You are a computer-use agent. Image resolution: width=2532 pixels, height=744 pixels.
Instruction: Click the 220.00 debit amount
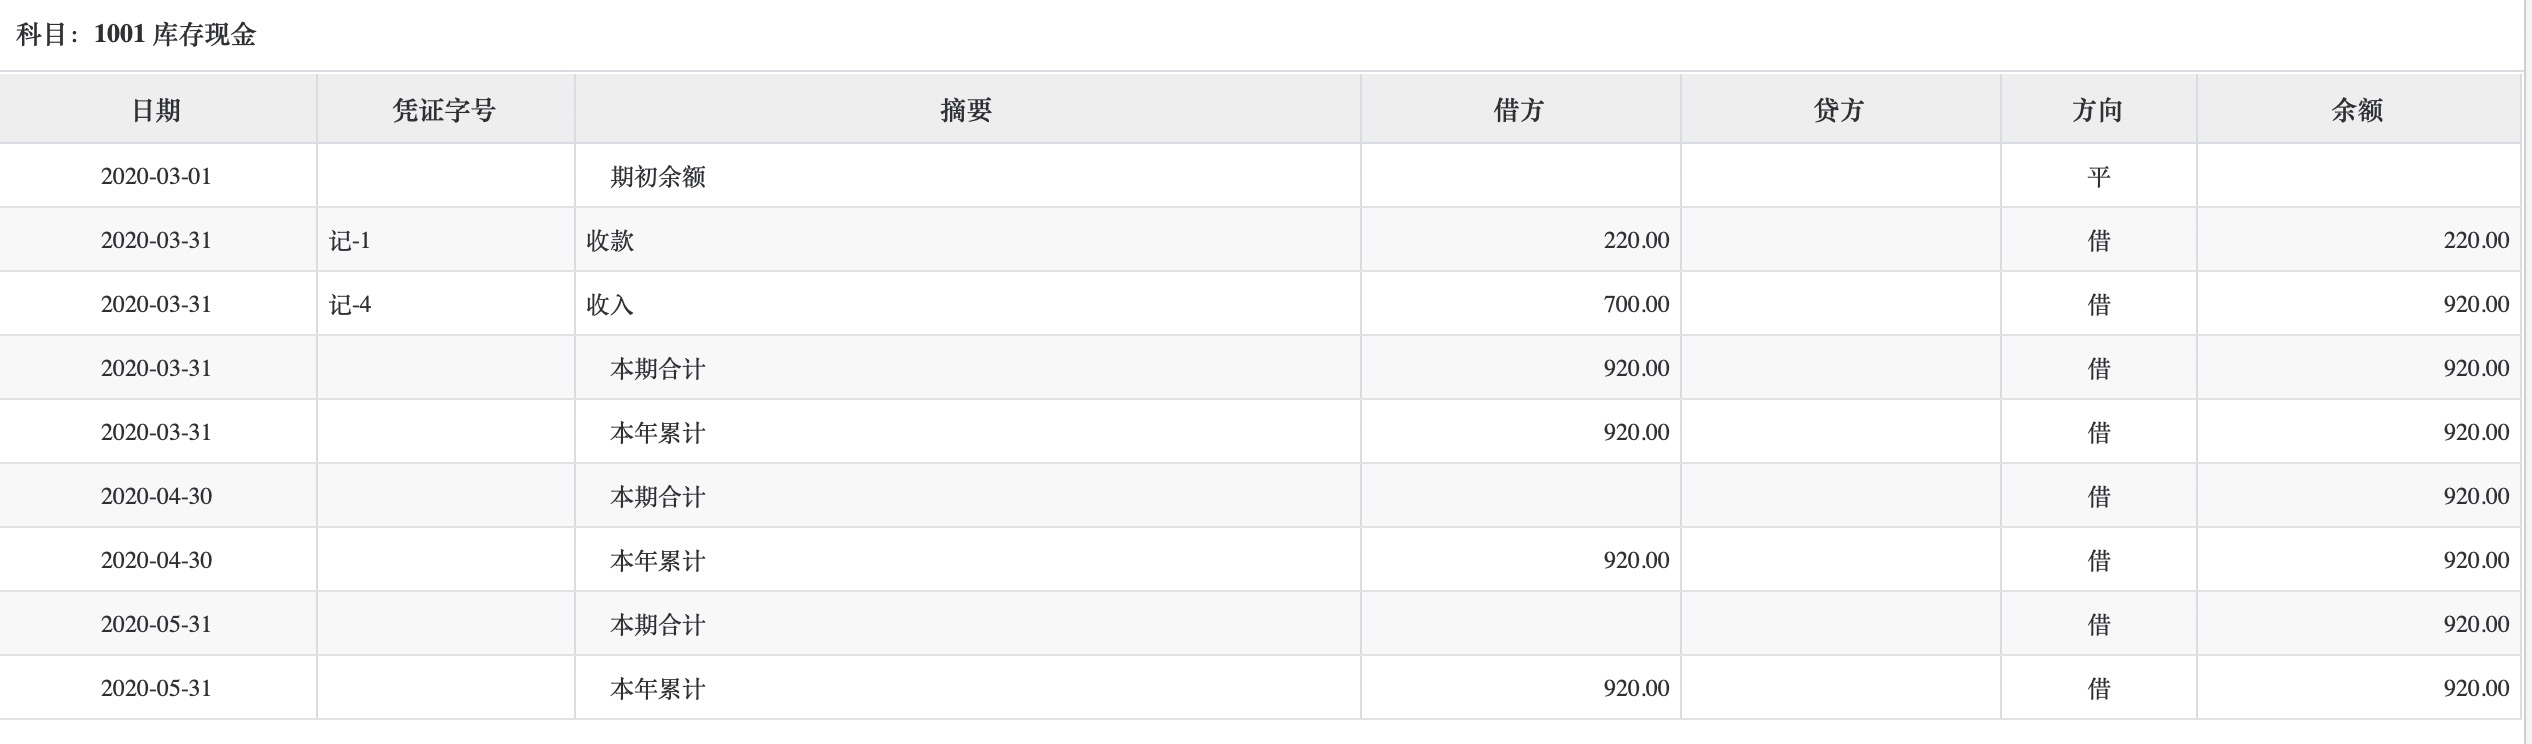[x=1636, y=240]
